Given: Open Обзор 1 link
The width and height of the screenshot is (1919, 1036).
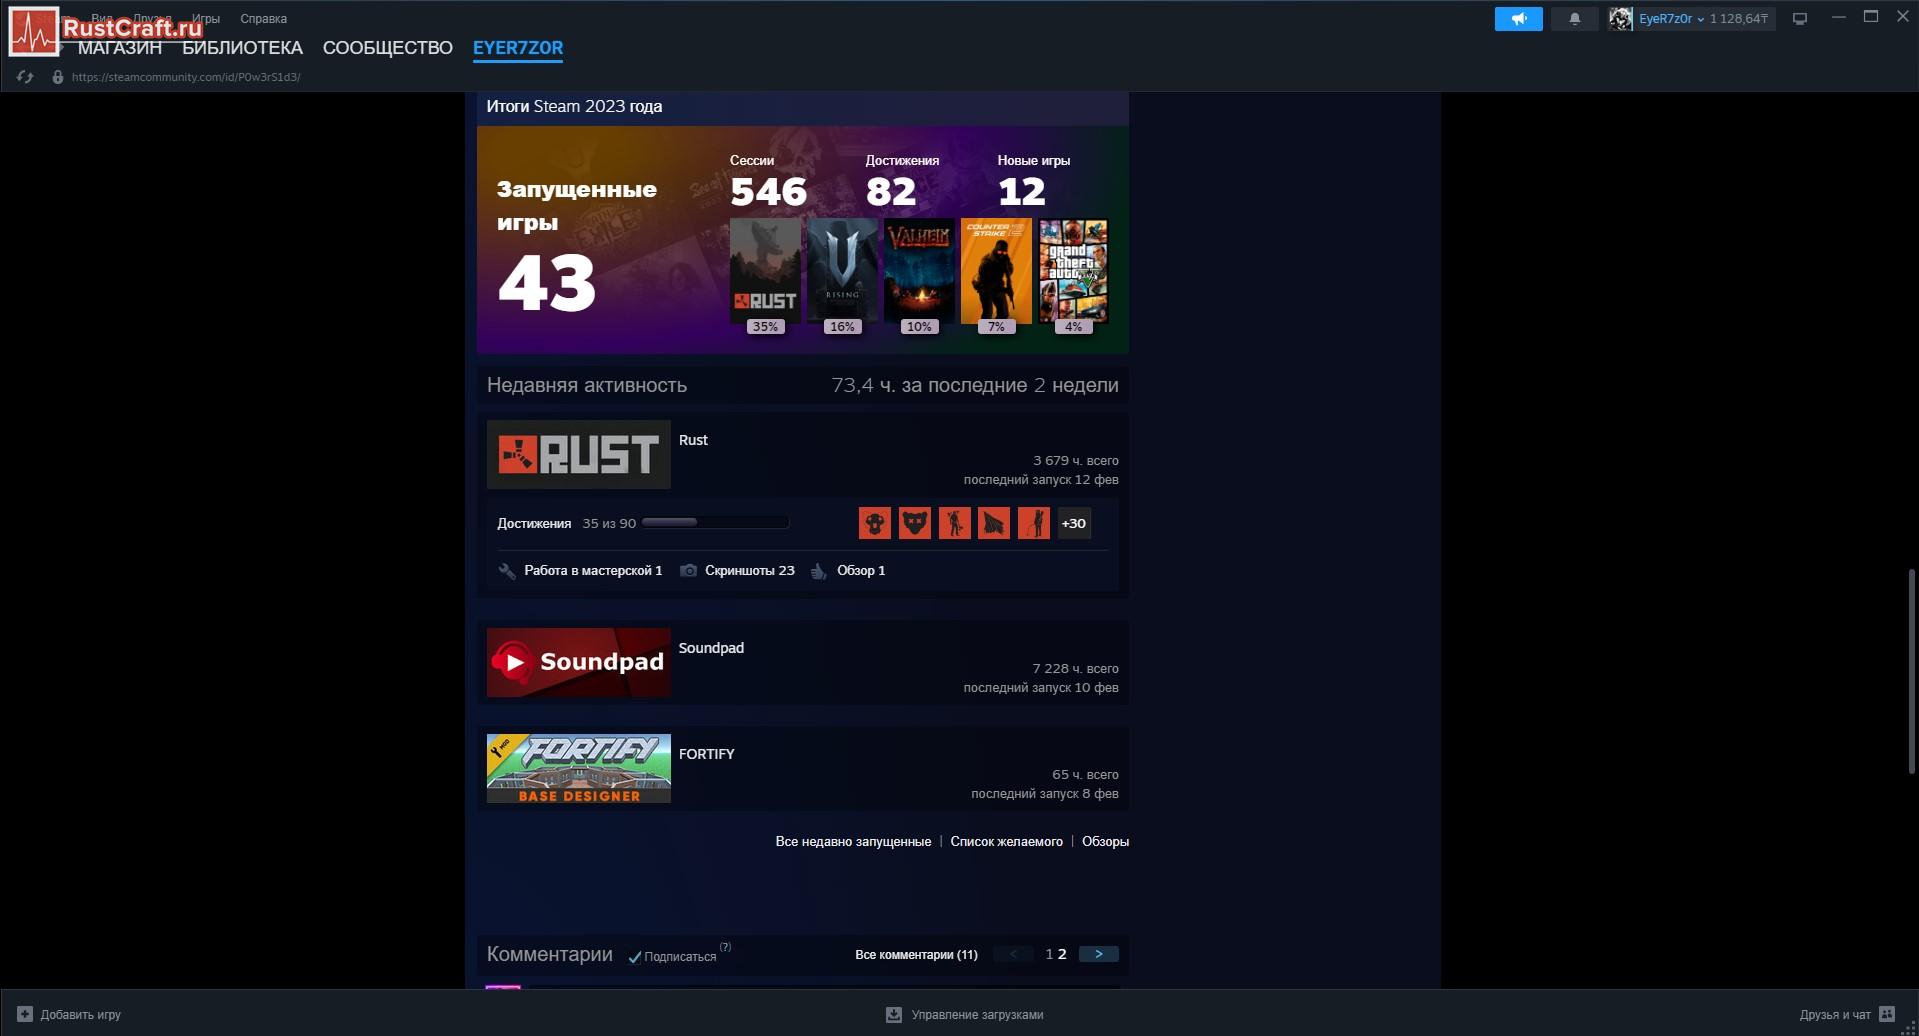Looking at the screenshot, I should [x=861, y=571].
